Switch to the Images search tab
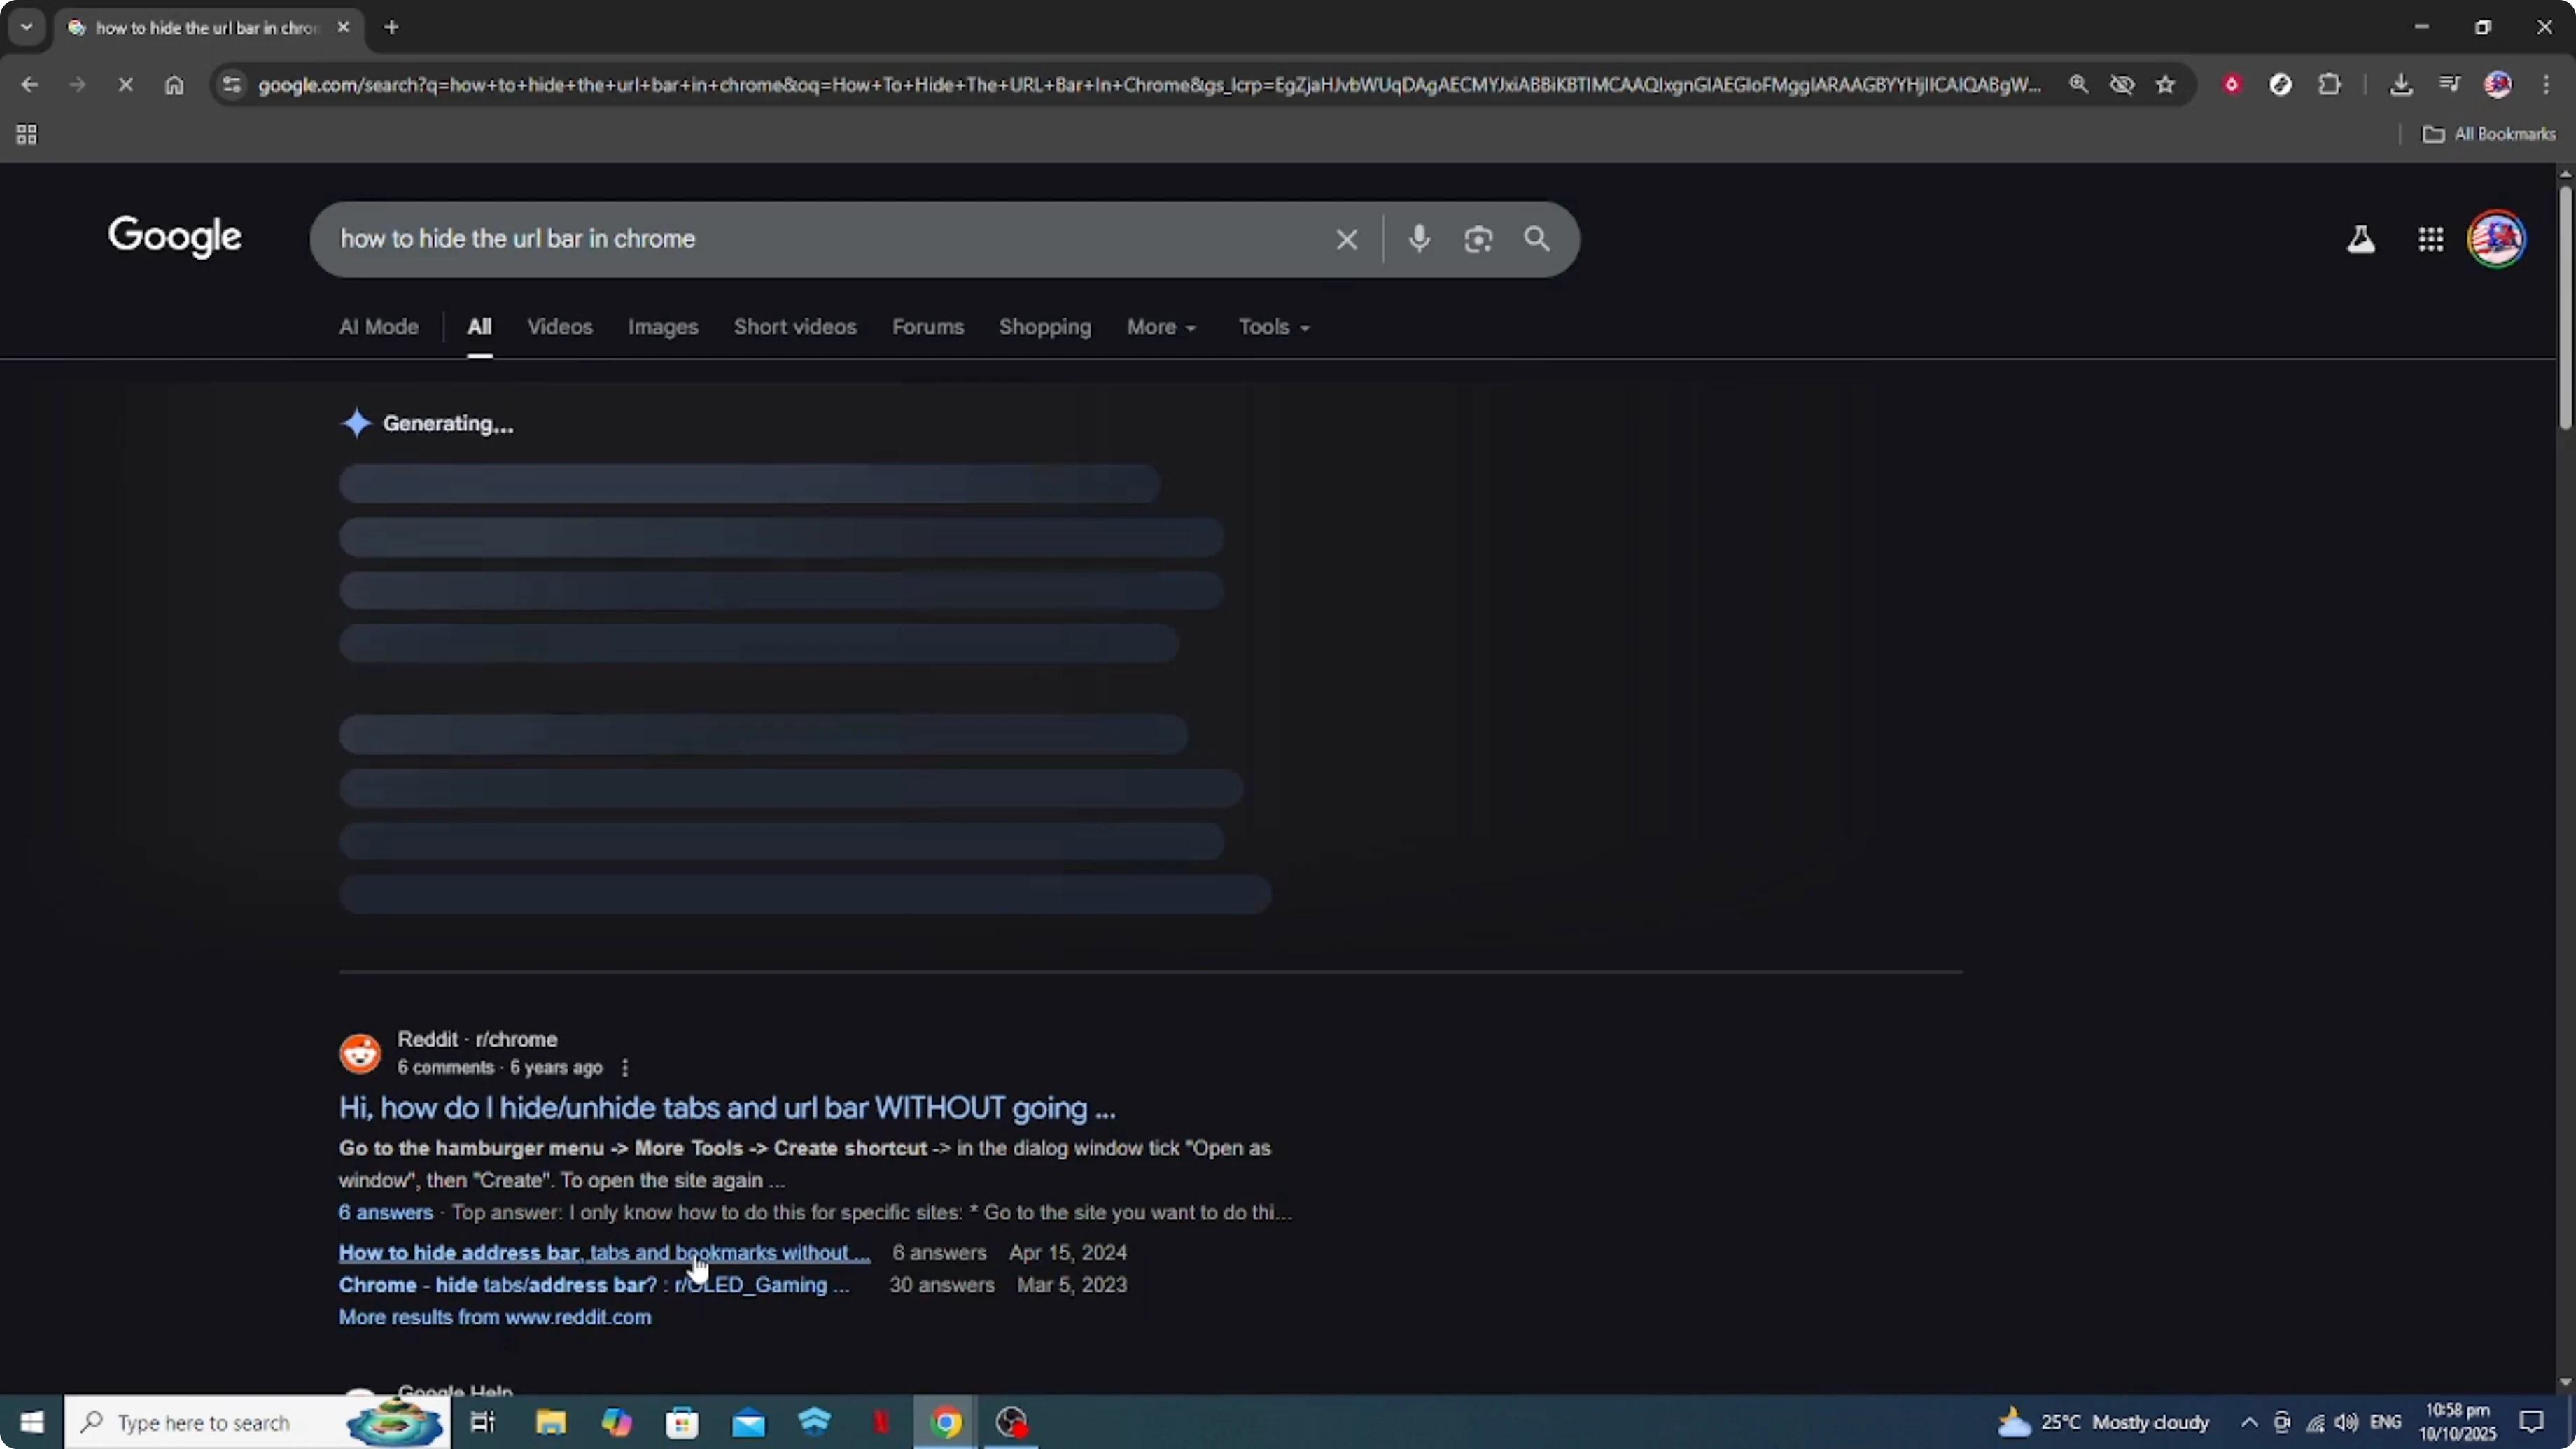Screen dimensions: 2576x1449 [x=662, y=327]
